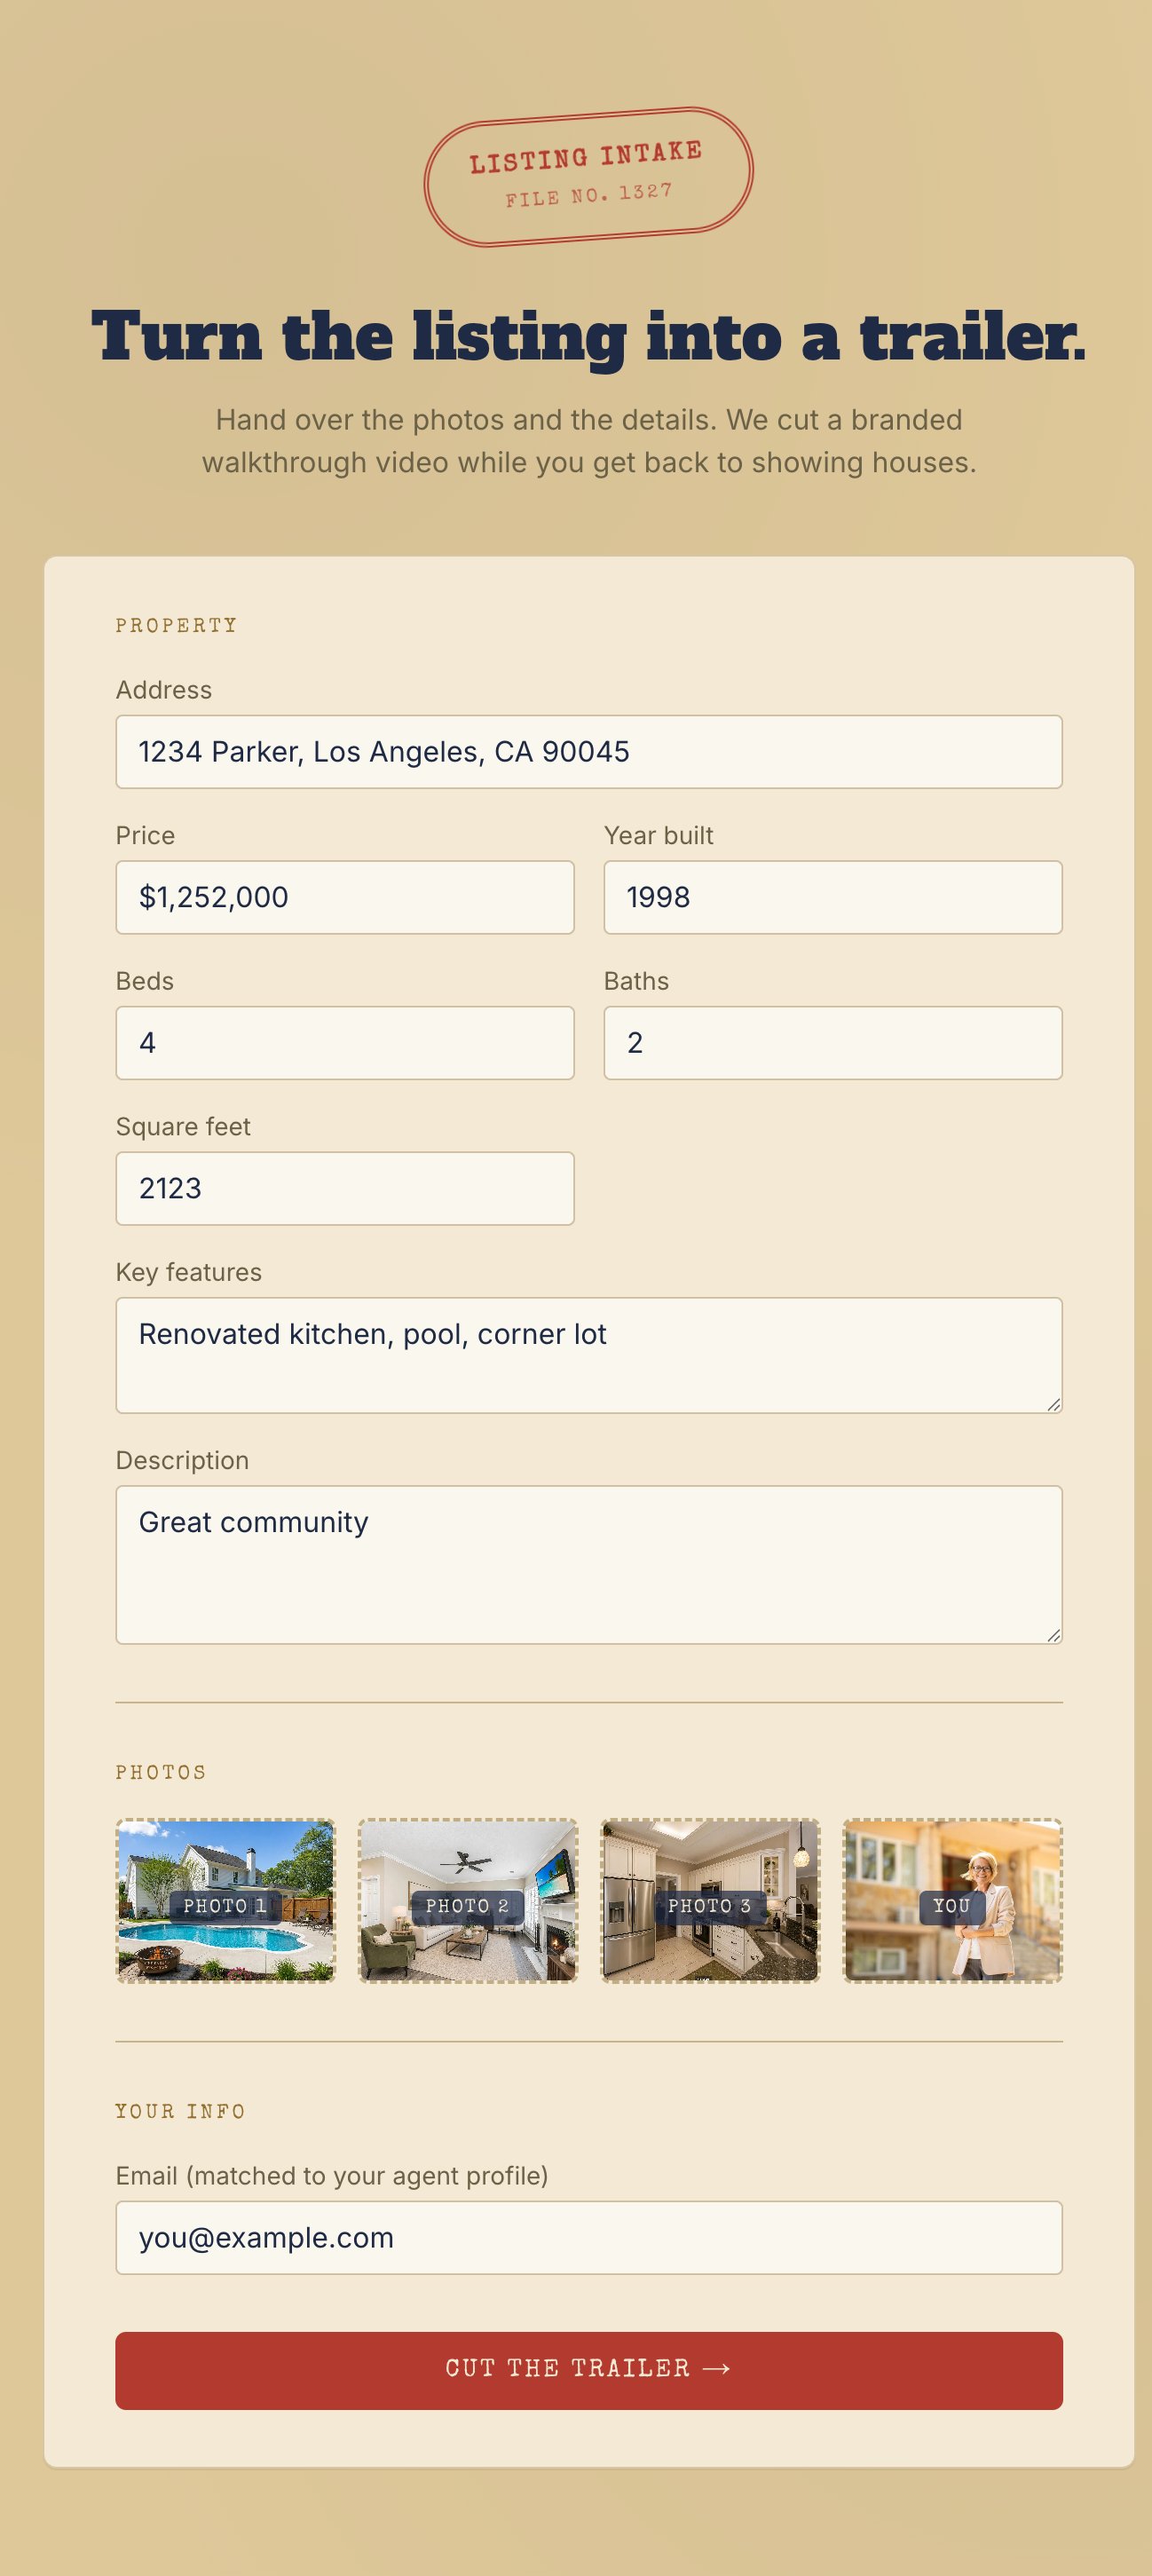Click the Square feet input
The image size is (1152, 2576).
click(345, 1188)
